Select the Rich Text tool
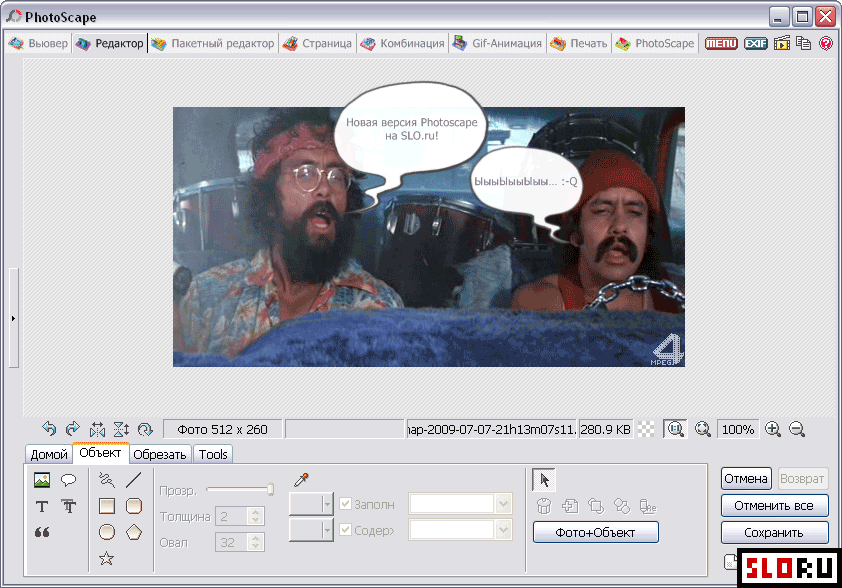Image resolution: width=842 pixels, height=588 pixels. click(69, 506)
